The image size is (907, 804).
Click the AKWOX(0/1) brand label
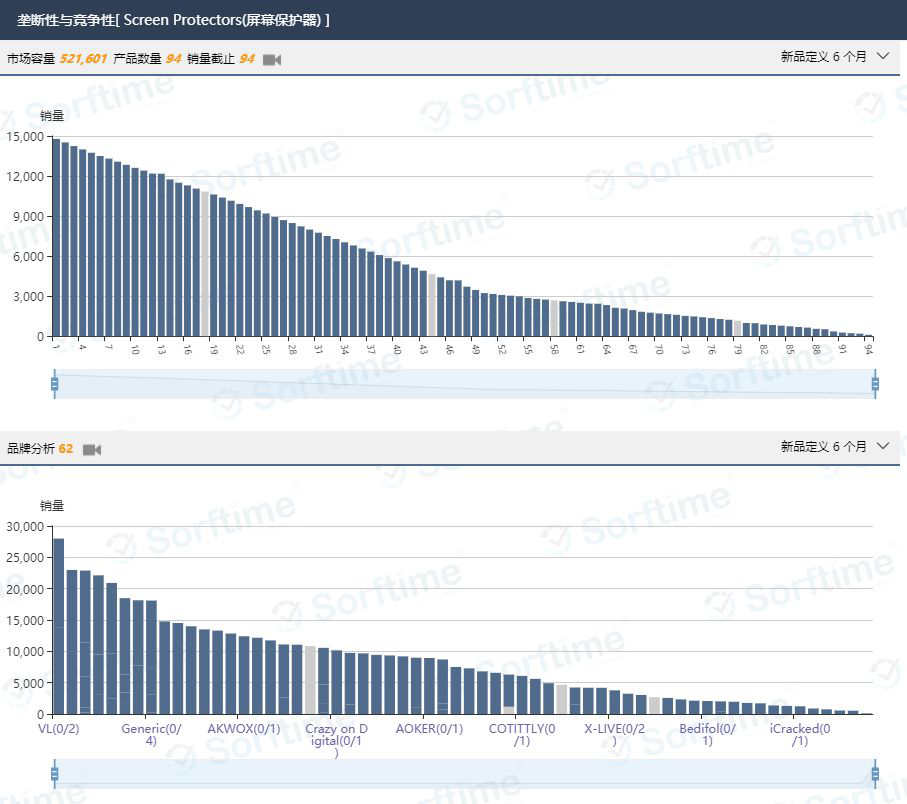click(x=244, y=729)
